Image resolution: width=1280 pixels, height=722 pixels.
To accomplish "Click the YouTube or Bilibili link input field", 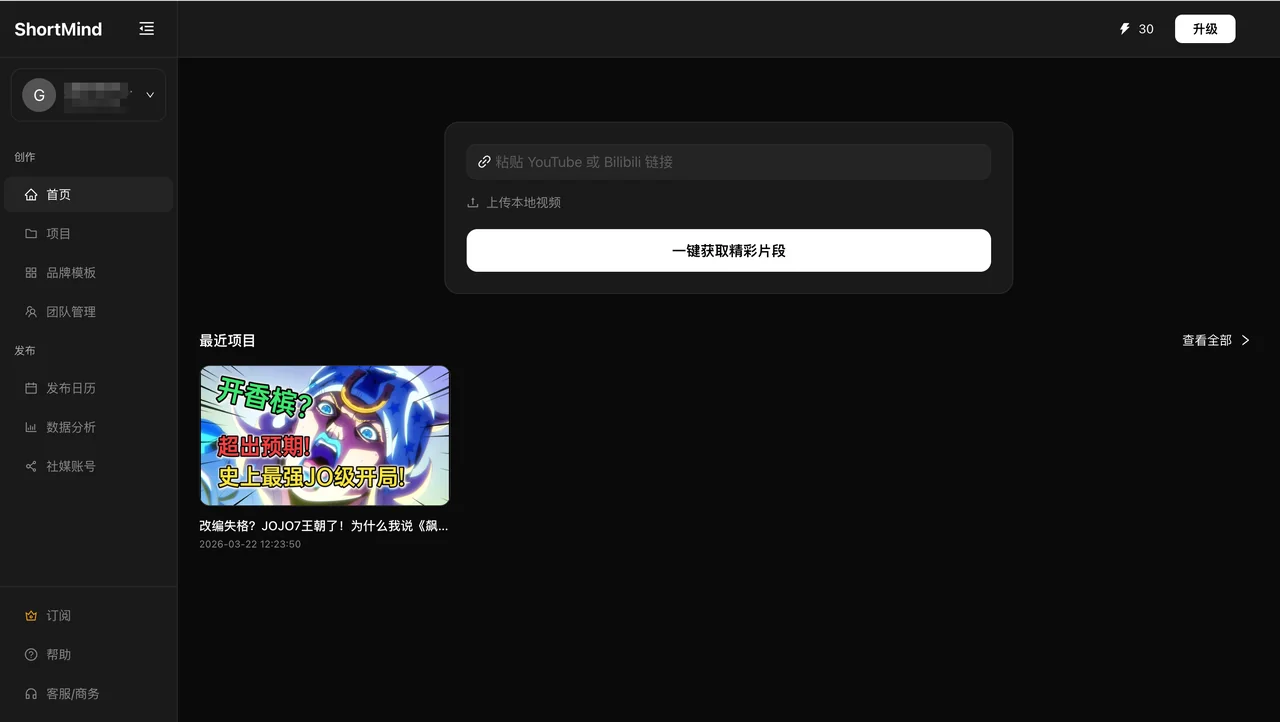I will click(x=729, y=162).
